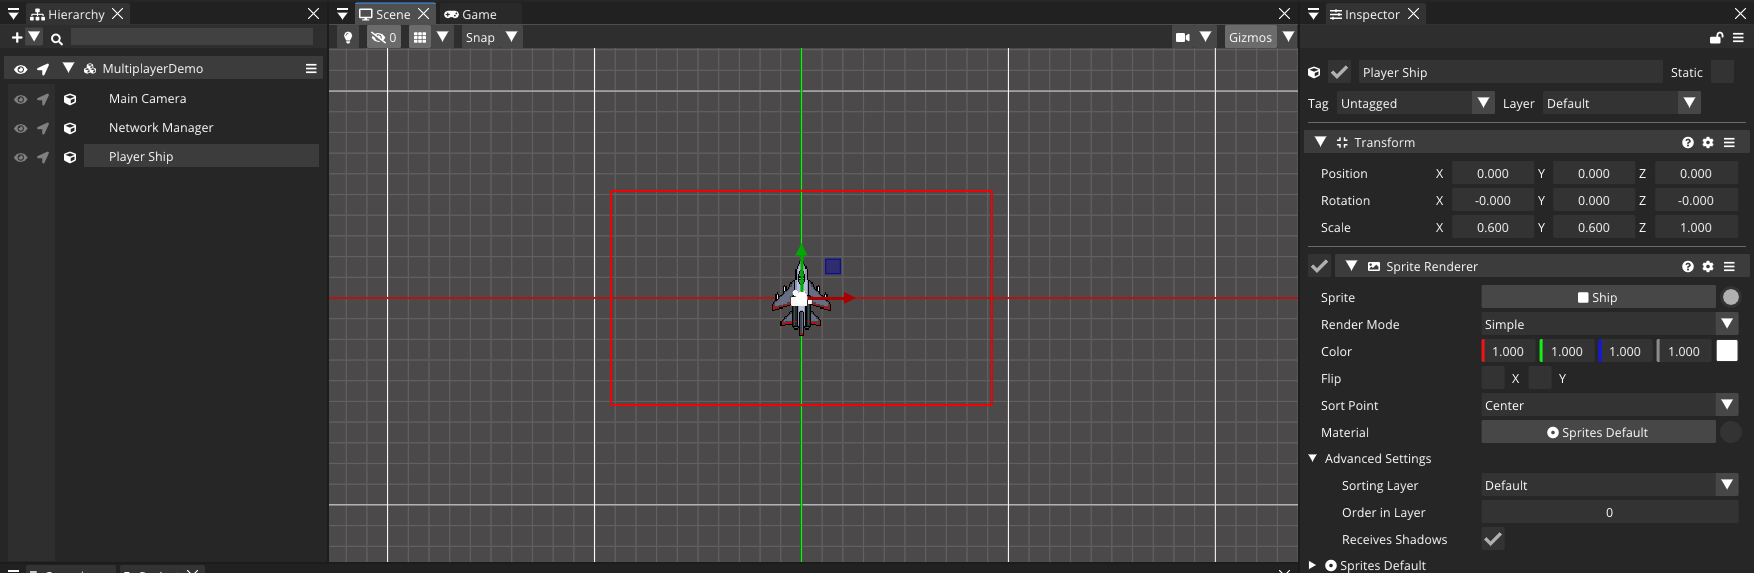Open the Hierarchy panel tab-list menu arrow
The width and height of the screenshot is (1754, 573).
(13, 14)
